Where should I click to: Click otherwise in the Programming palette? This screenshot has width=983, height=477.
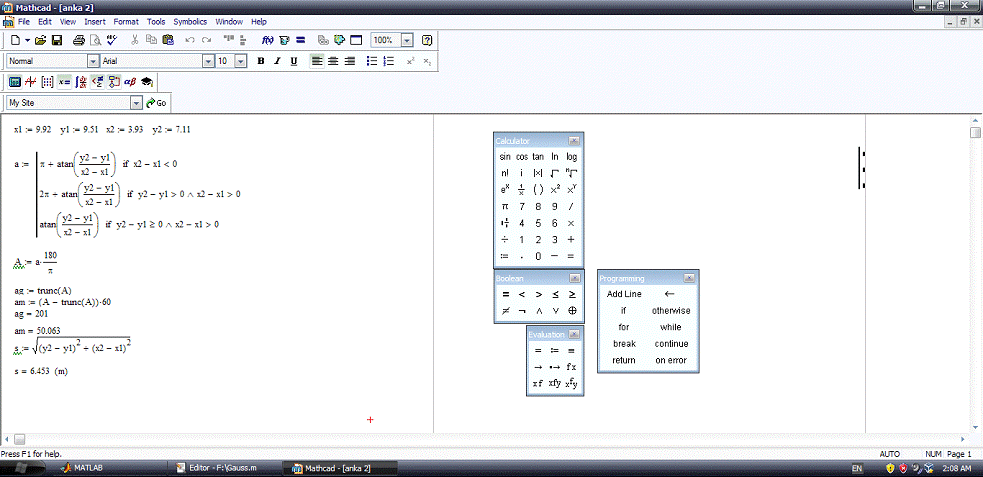(x=671, y=311)
